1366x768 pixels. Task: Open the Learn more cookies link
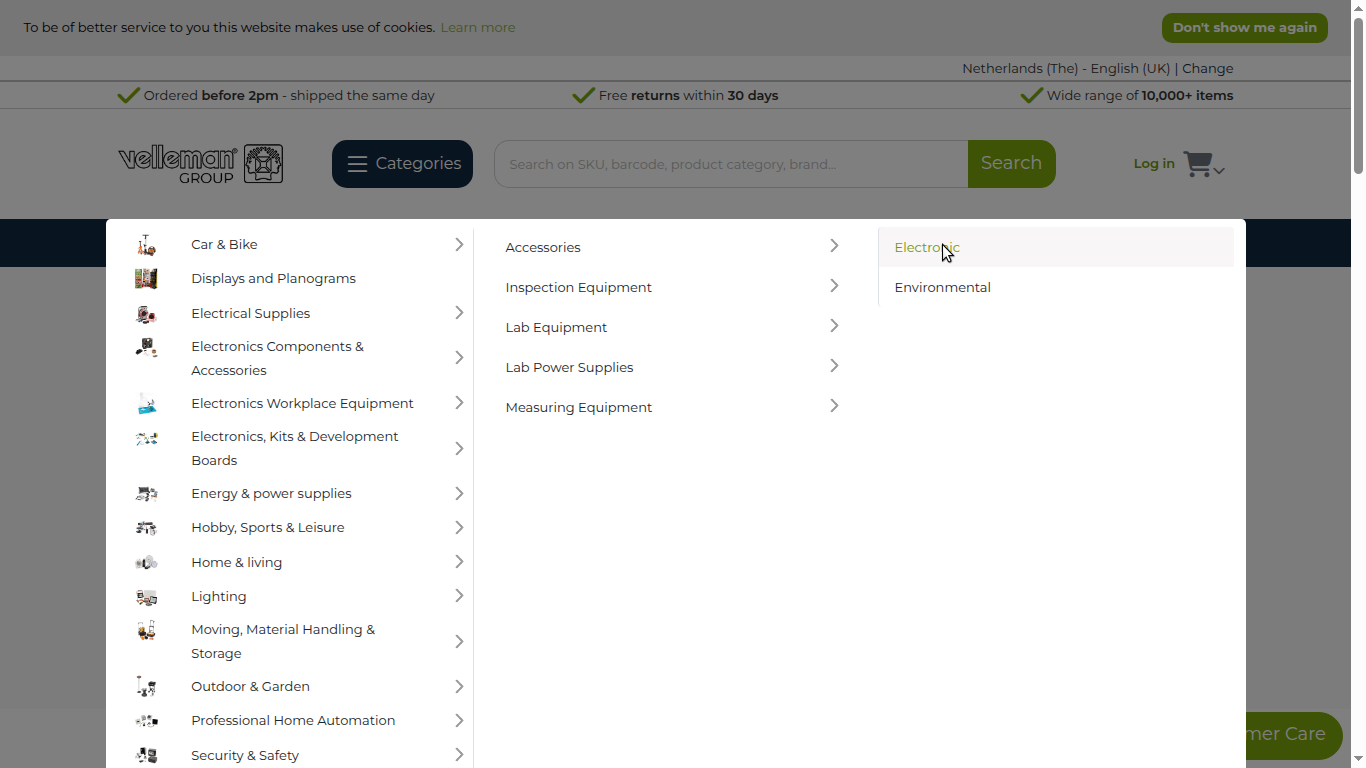[x=478, y=28]
